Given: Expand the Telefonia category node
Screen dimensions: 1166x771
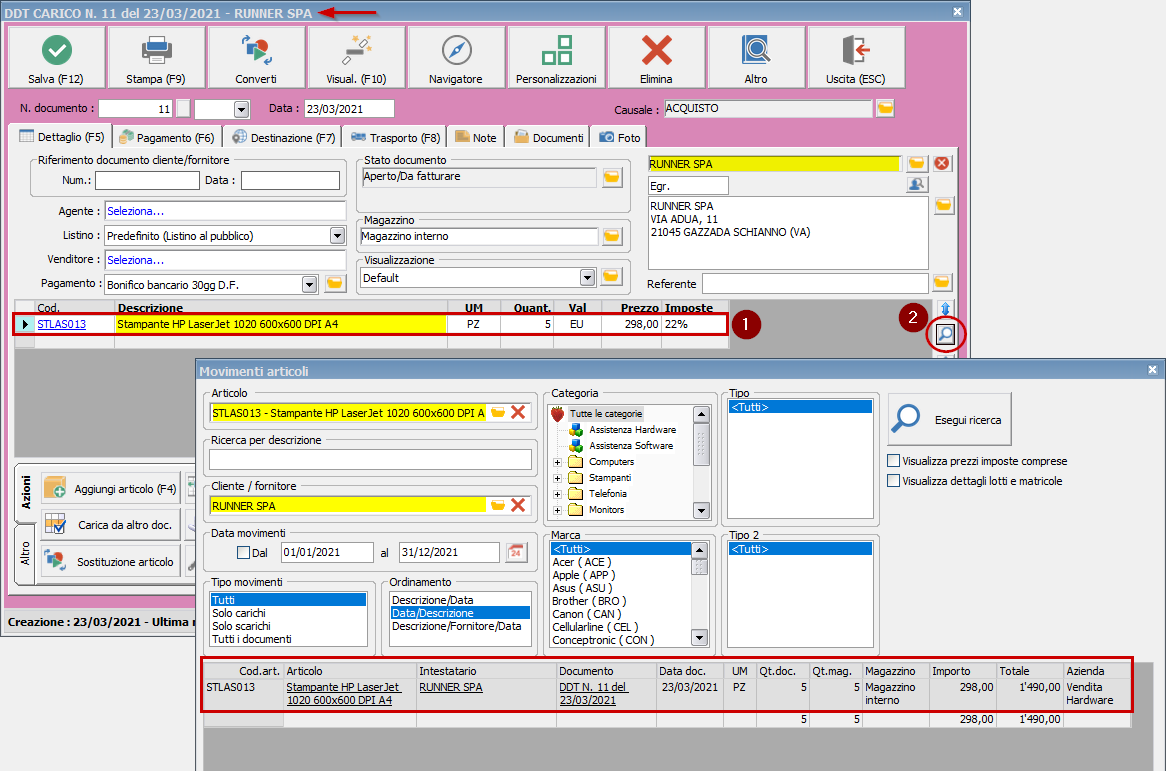Looking at the screenshot, I should coord(557,494).
